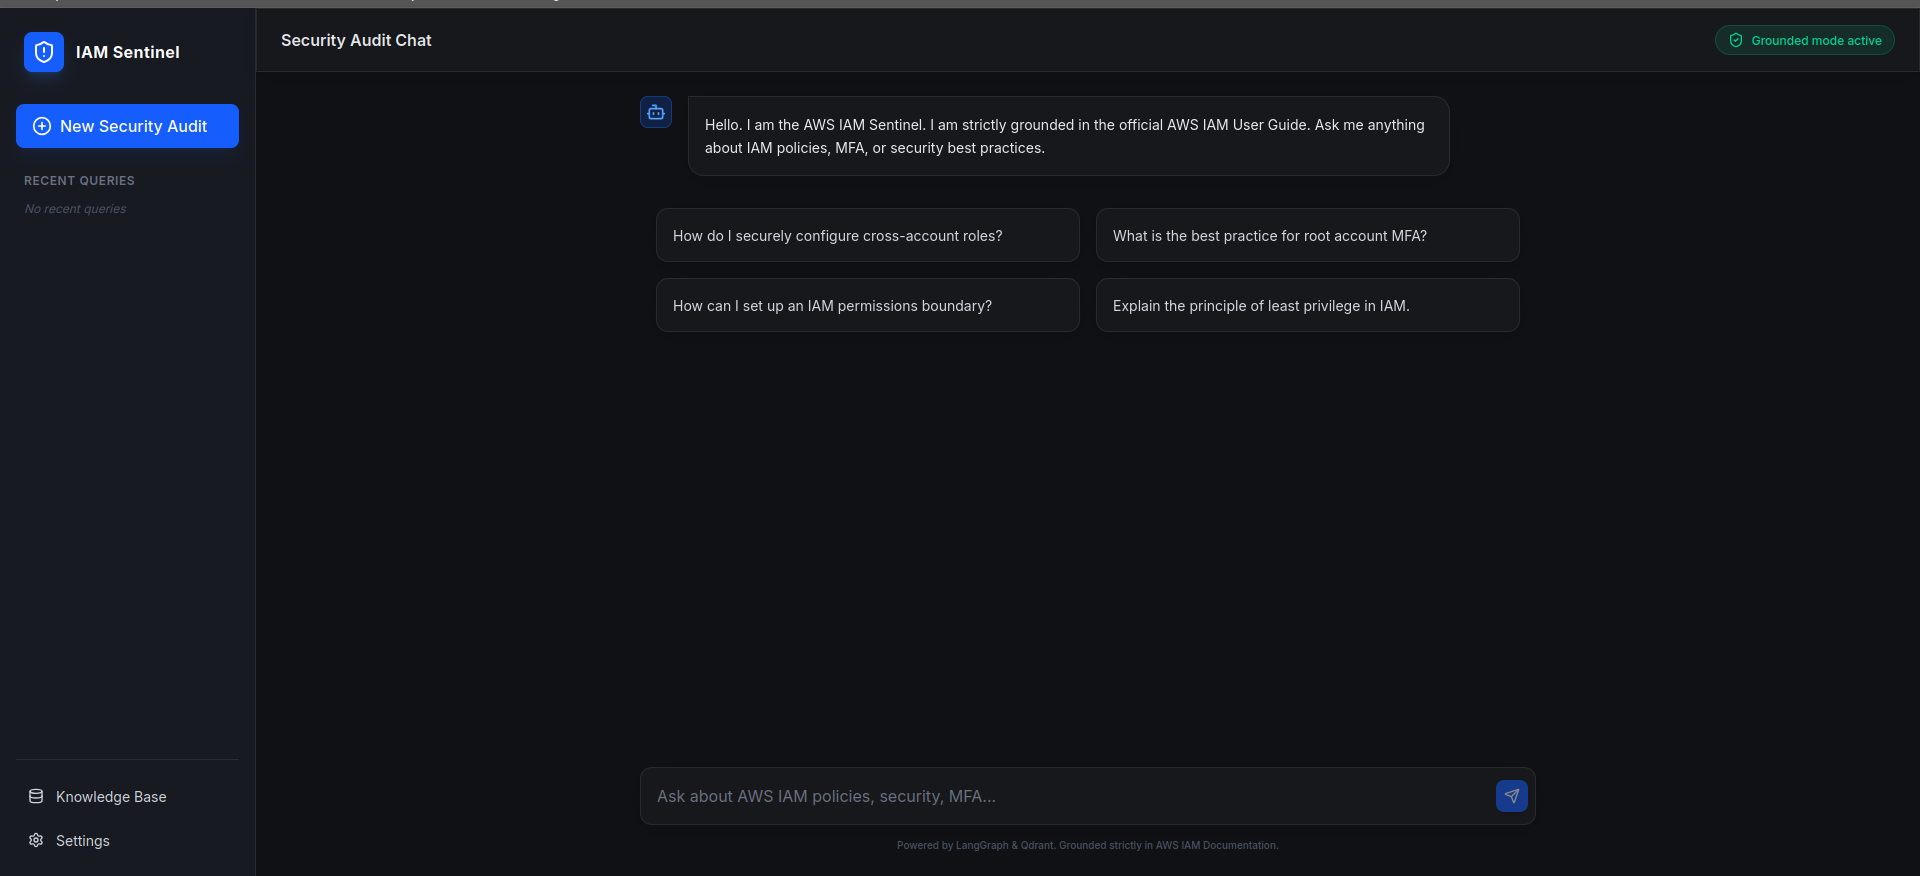Image resolution: width=1920 pixels, height=876 pixels.
Task: Click the Settings gear icon
Action: tap(36, 840)
